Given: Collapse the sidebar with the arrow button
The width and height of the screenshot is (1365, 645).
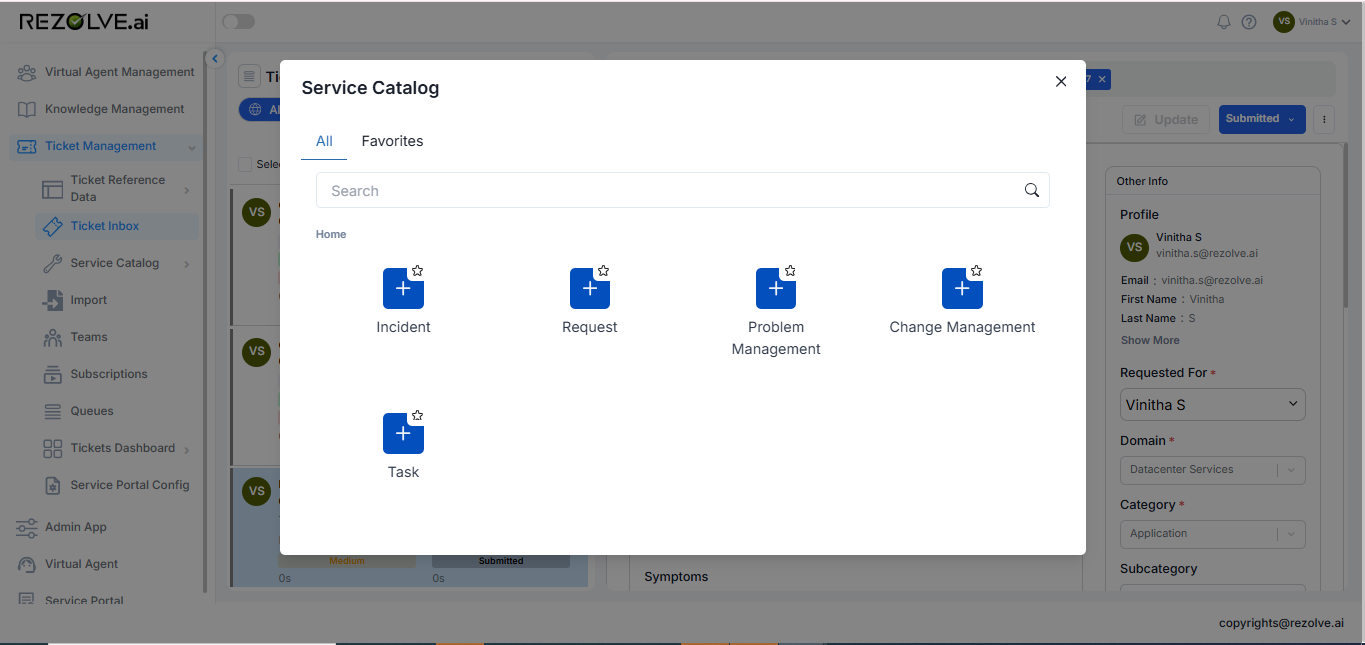Looking at the screenshot, I should pyautogui.click(x=214, y=59).
